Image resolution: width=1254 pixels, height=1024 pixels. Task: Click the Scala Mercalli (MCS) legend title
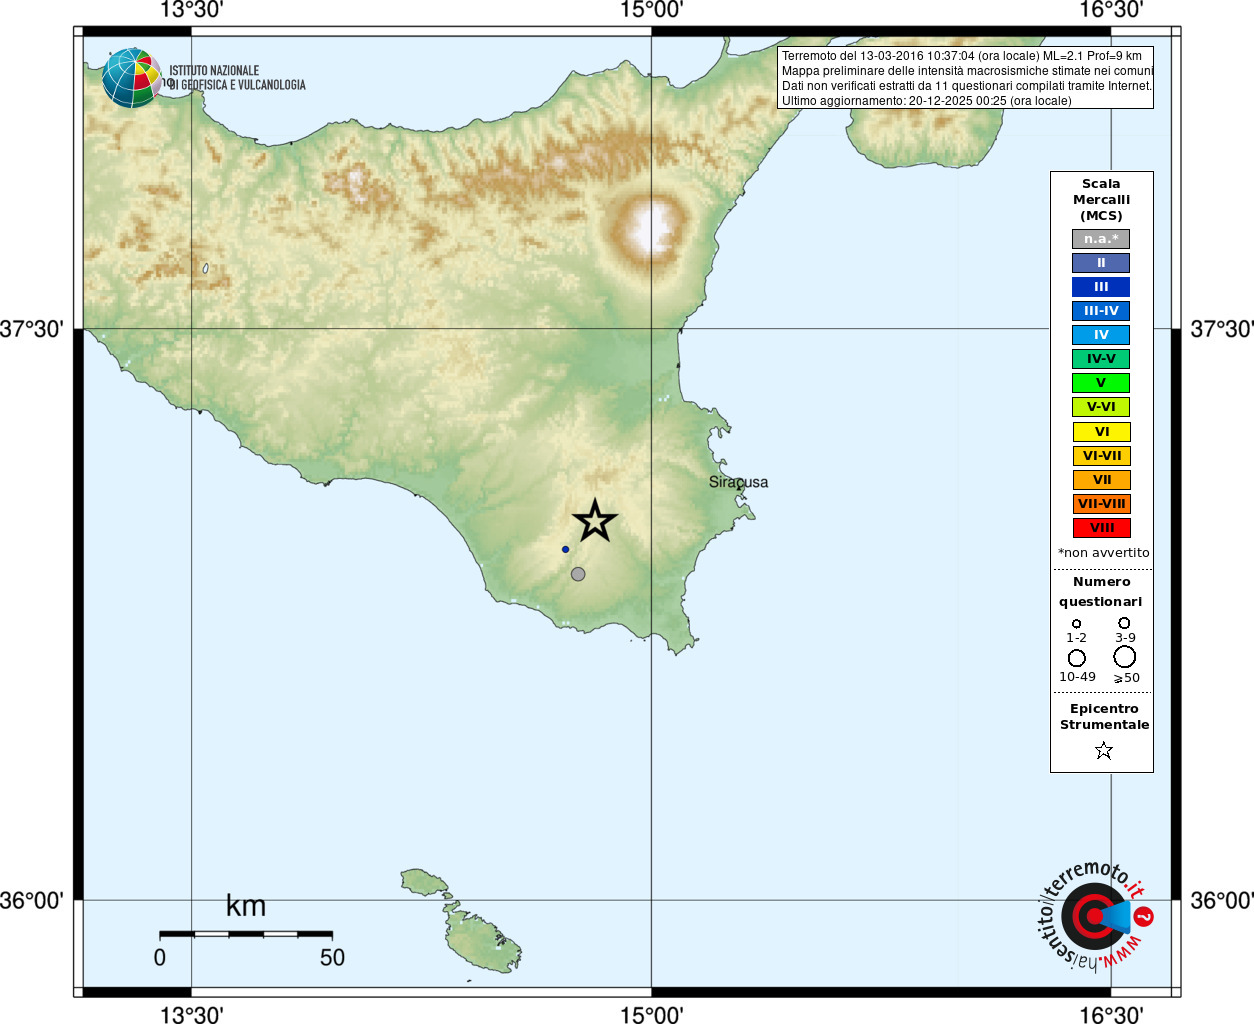(1101, 200)
